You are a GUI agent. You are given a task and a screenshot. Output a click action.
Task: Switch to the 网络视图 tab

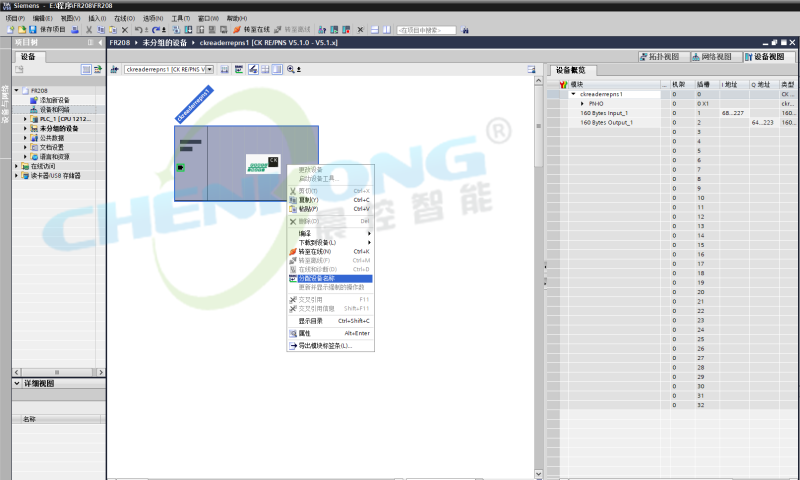[710, 56]
